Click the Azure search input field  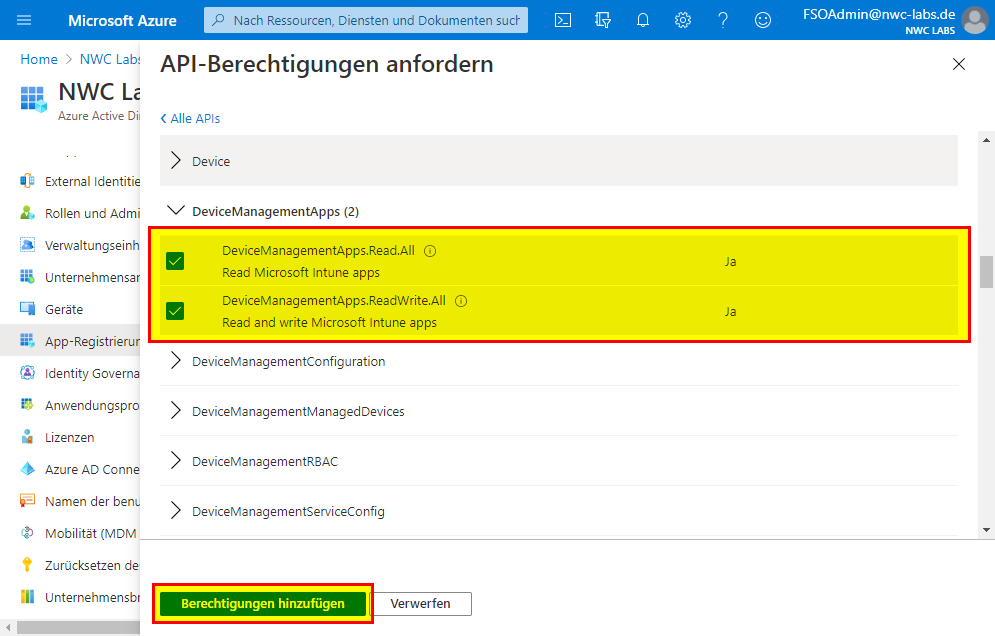[x=375, y=20]
